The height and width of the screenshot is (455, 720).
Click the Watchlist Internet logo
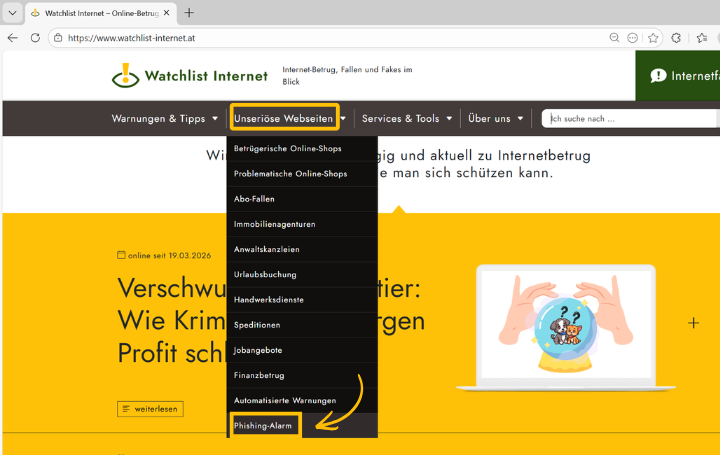[x=190, y=76]
